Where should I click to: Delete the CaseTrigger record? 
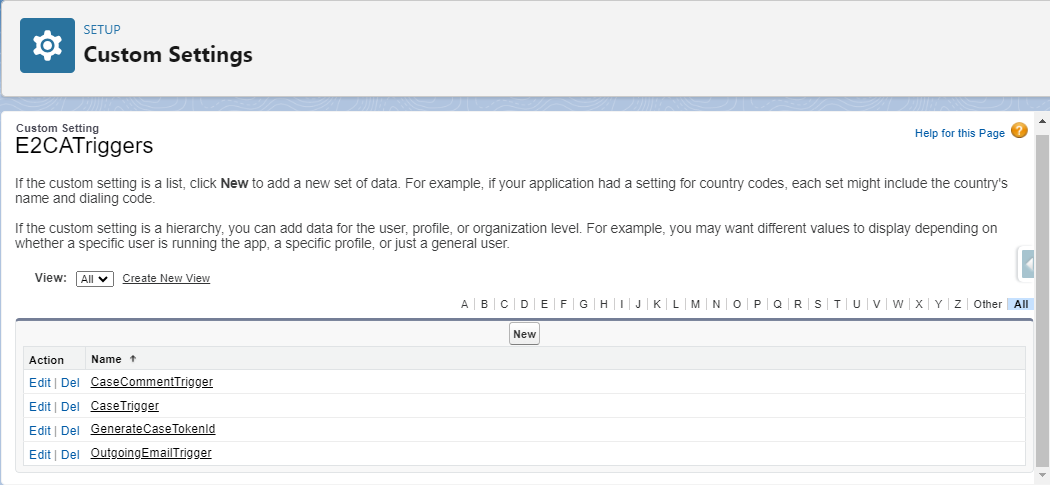(x=70, y=407)
